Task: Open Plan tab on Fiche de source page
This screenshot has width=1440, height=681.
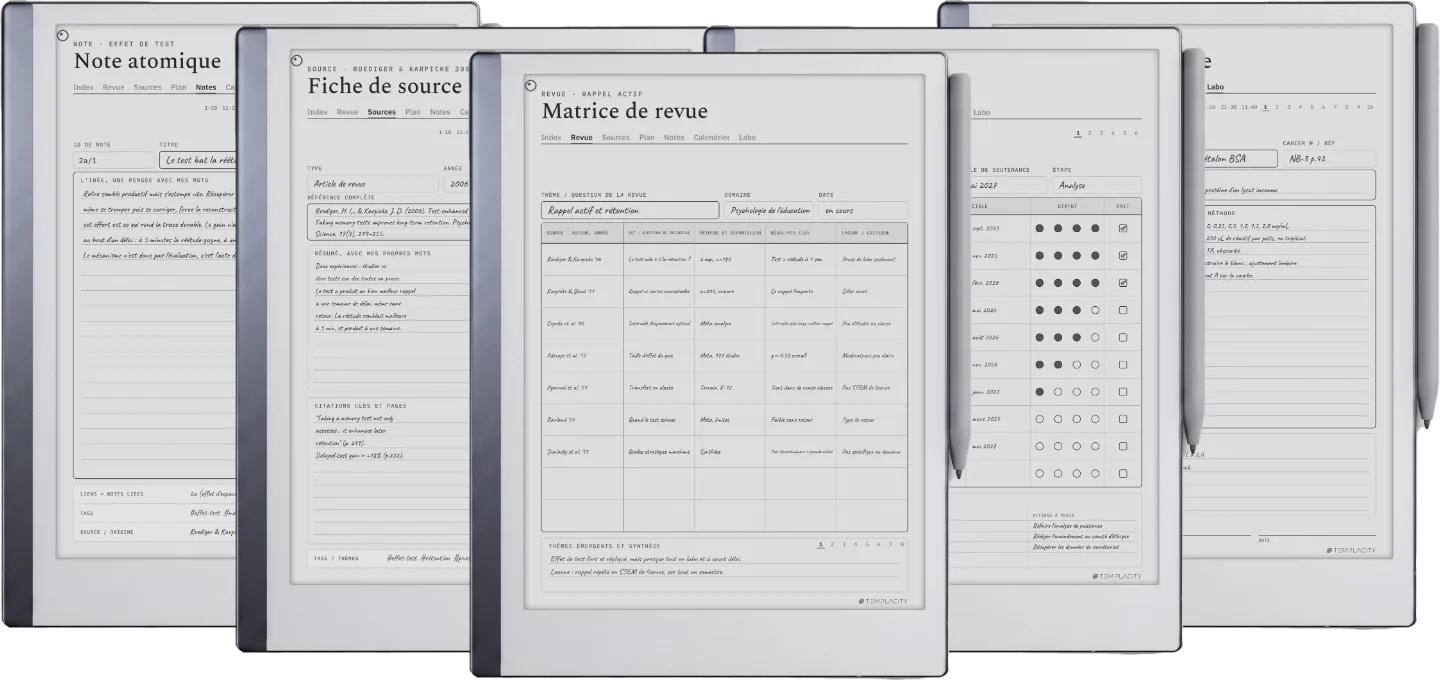Action: 413,112
